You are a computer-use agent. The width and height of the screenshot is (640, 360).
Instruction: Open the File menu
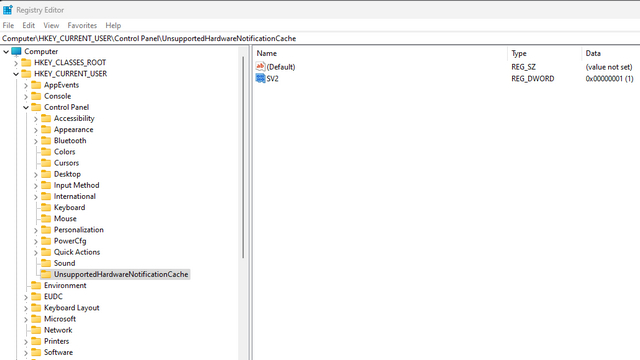pyautogui.click(x=8, y=25)
